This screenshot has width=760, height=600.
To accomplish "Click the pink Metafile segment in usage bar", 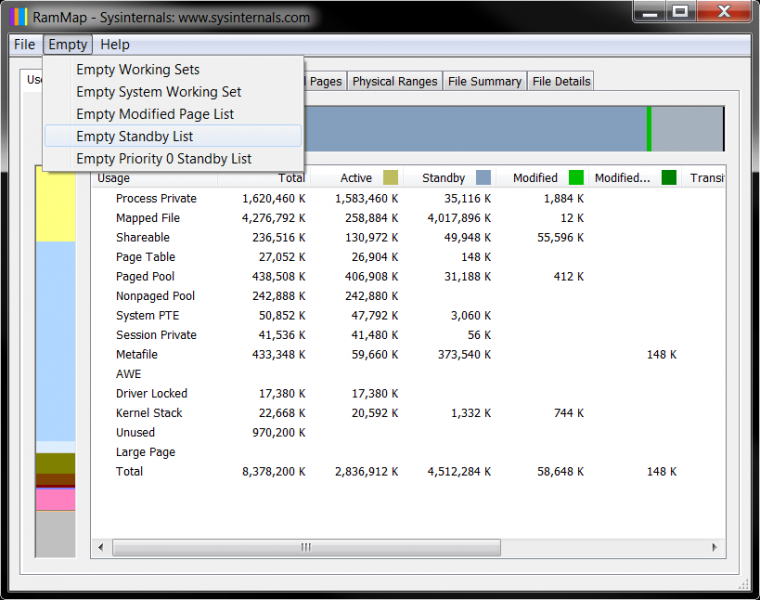I will point(56,499).
